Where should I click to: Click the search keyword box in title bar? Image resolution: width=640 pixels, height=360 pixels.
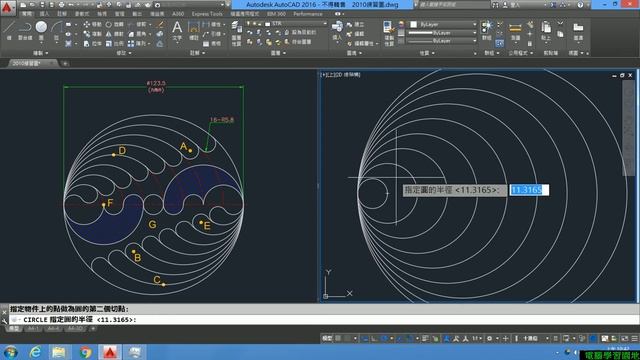454,5
